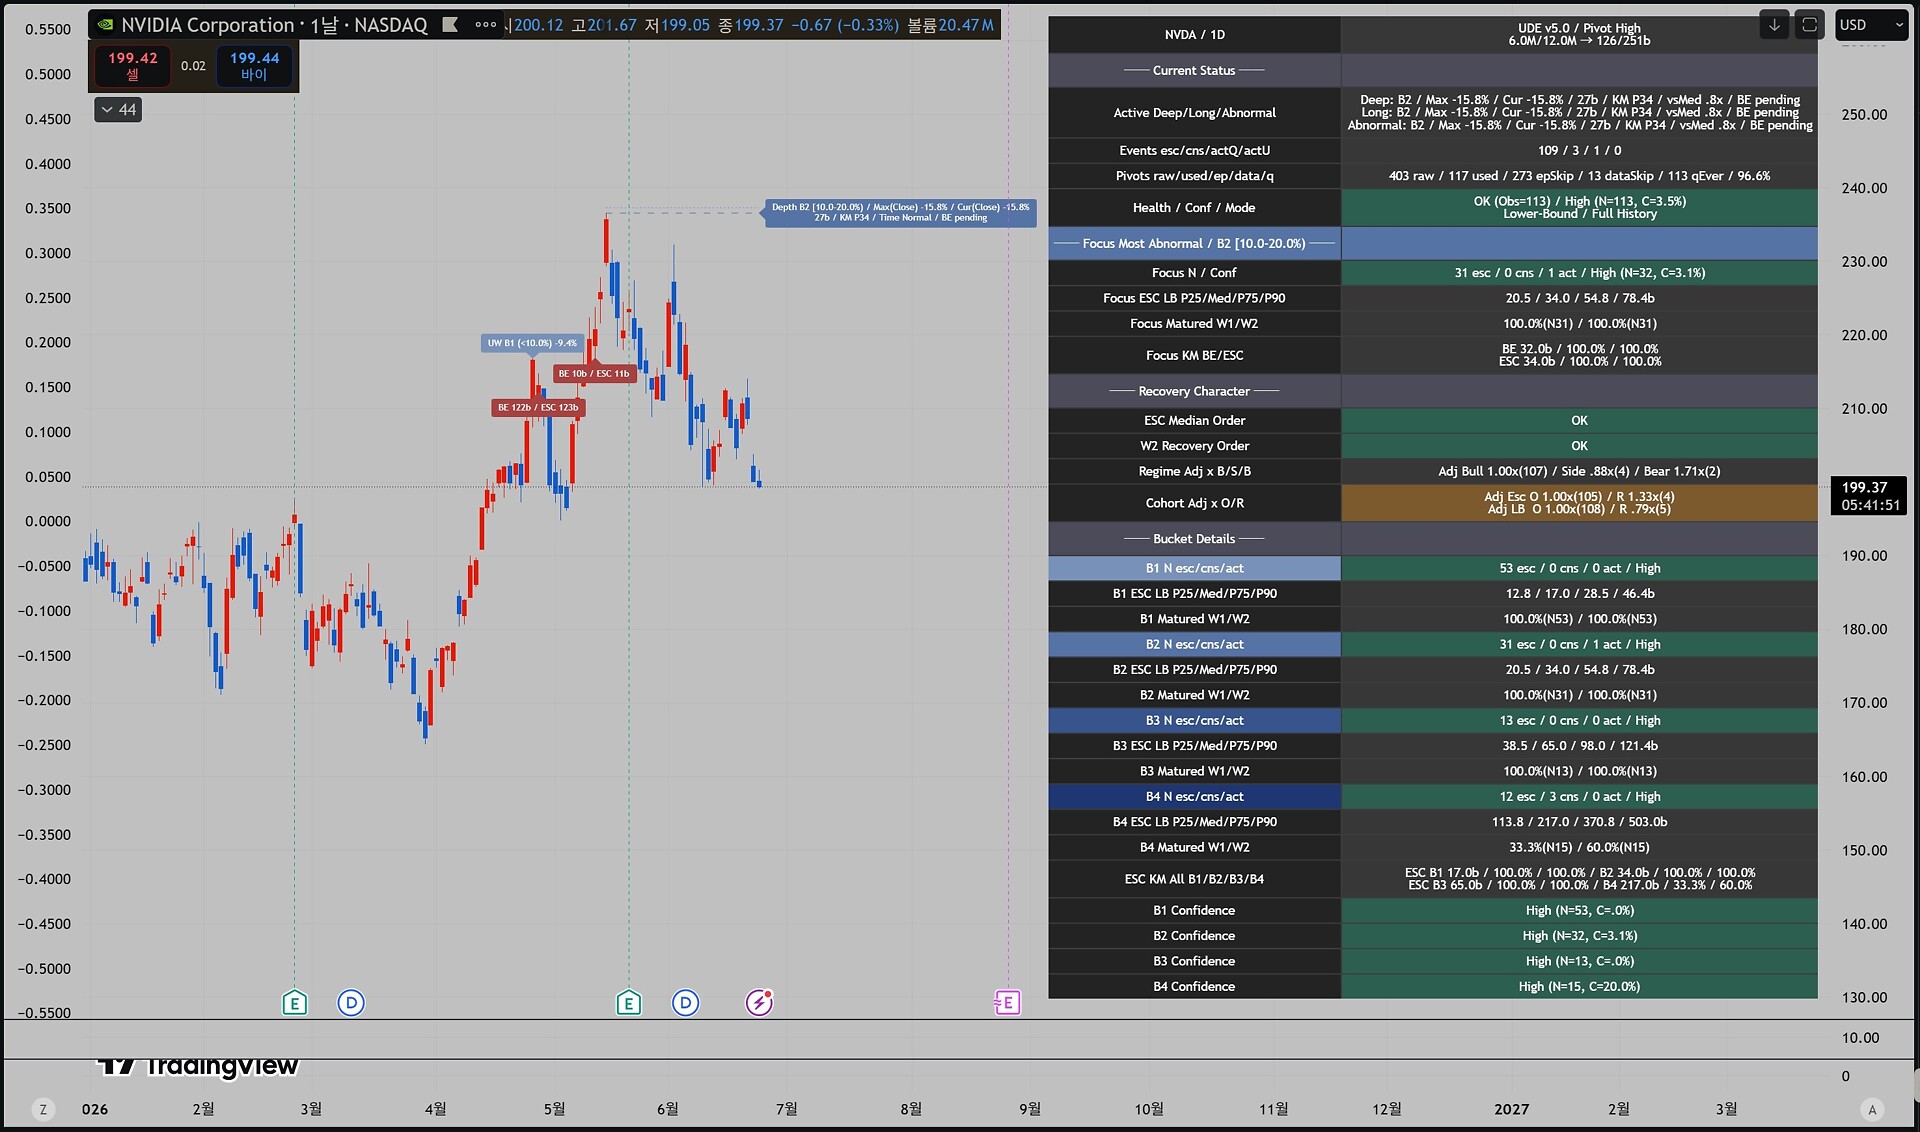
Task: Select the 'BE 122b / ESC 123b' chart label
Action: 538,407
